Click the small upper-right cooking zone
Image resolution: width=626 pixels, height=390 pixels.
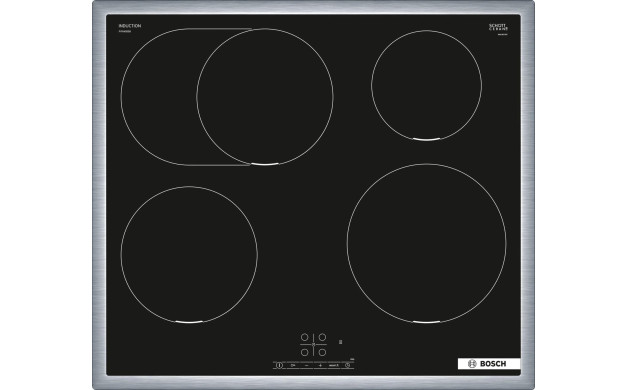point(426,85)
